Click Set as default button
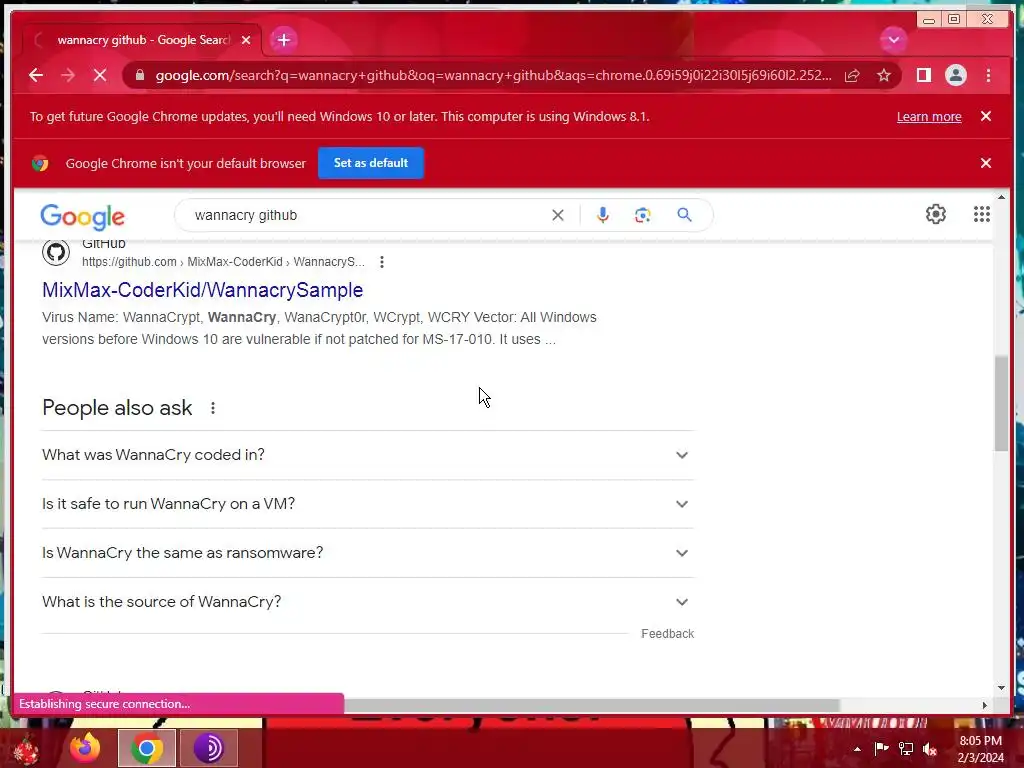 click(x=371, y=163)
